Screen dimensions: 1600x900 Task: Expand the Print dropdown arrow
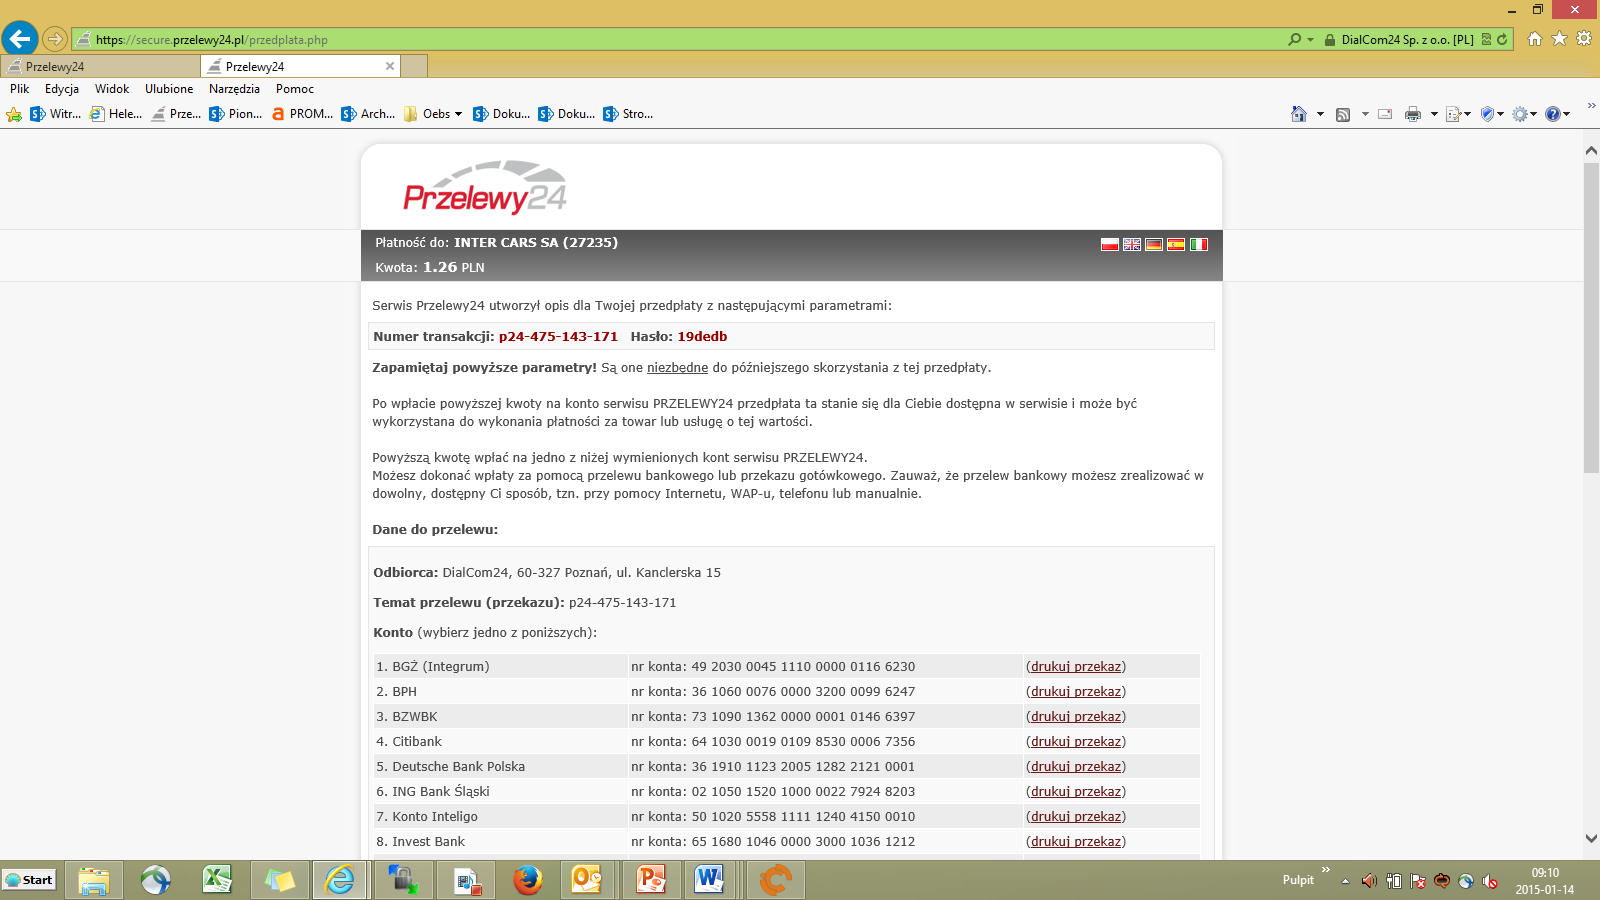click(1434, 114)
